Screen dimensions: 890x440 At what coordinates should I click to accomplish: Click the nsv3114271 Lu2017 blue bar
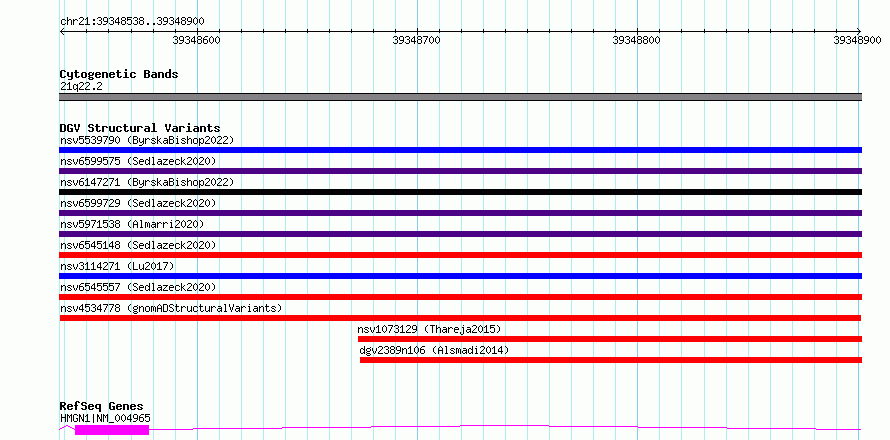(x=460, y=276)
